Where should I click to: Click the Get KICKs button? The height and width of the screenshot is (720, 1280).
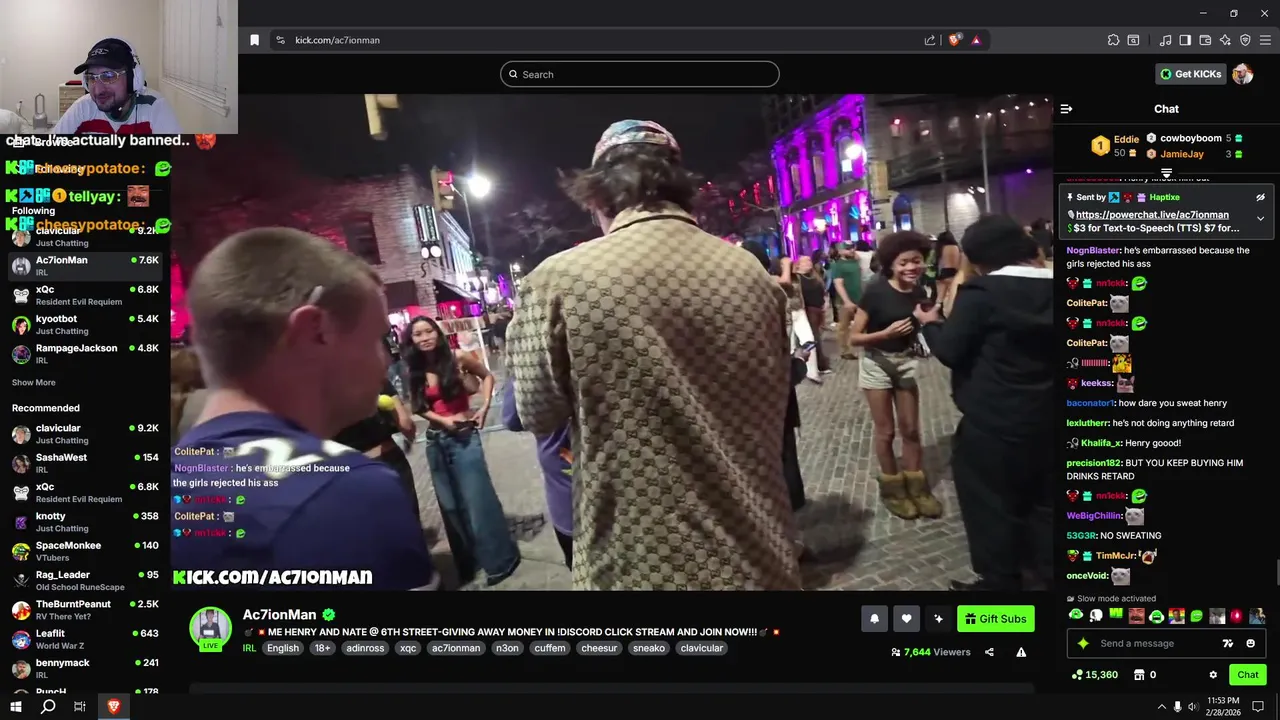[1190, 74]
